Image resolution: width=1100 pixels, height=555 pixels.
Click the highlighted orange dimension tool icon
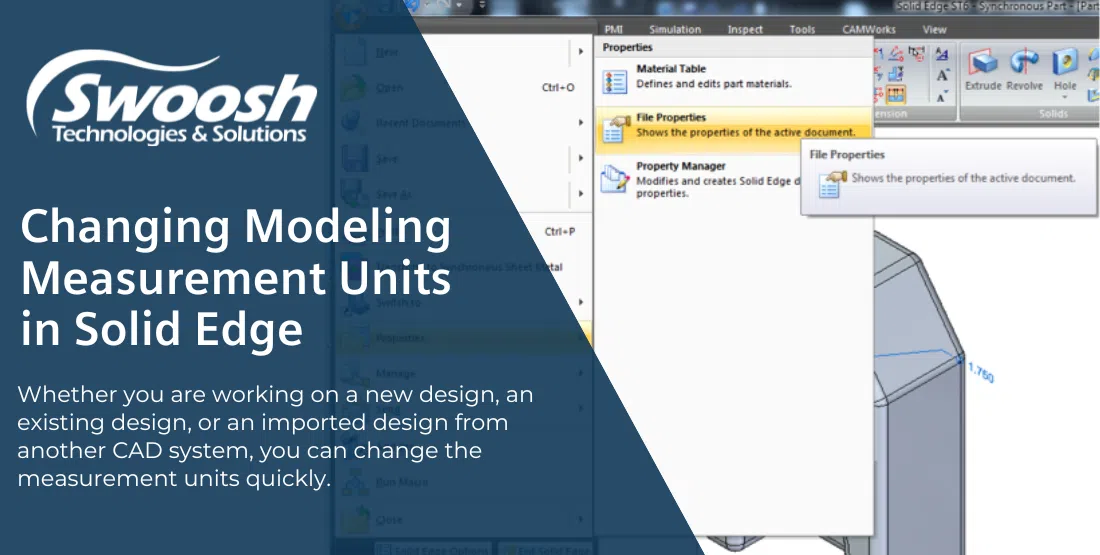[x=895, y=94]
